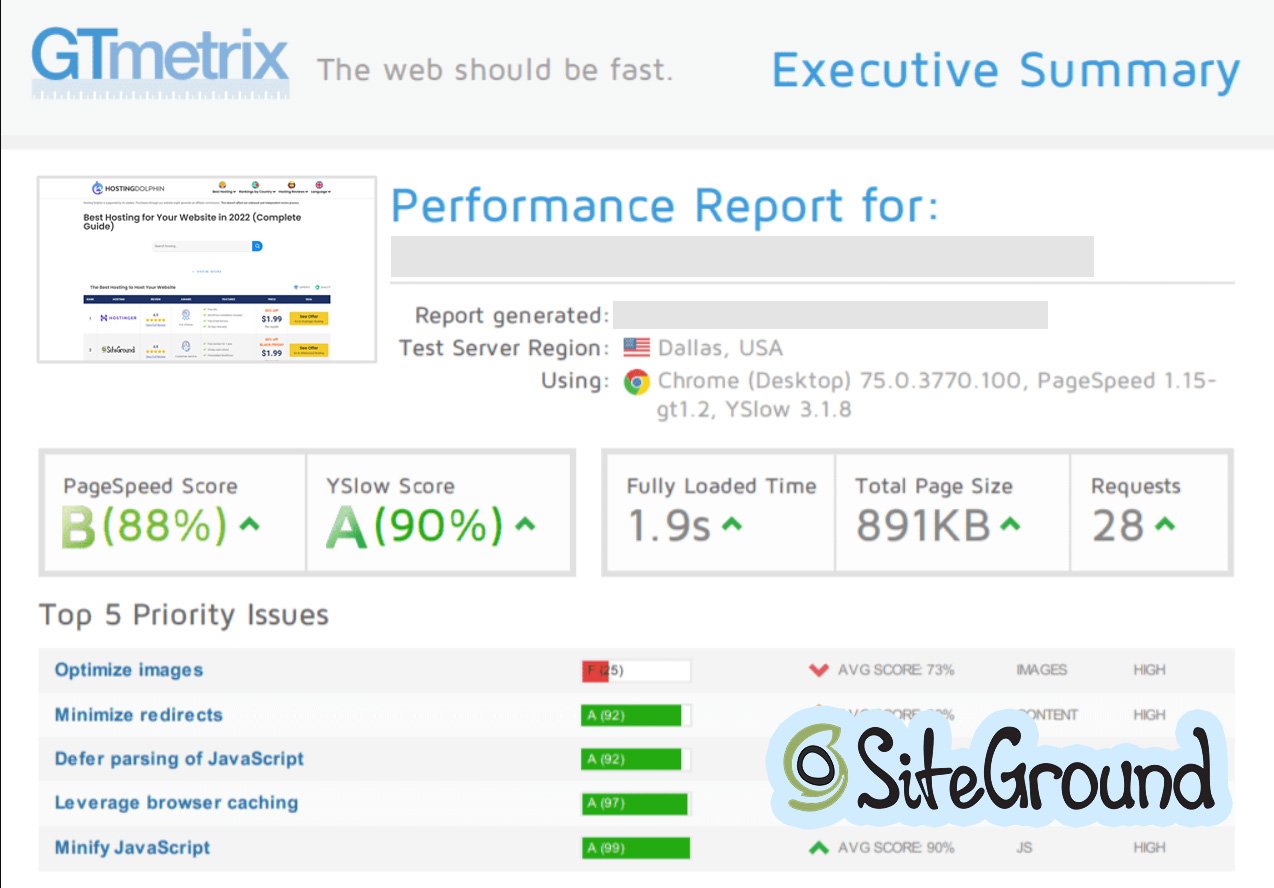1274x888 pixels.
Task: Click the Total Page Size label
Action: pyautogui.click(x=934, y=486)
